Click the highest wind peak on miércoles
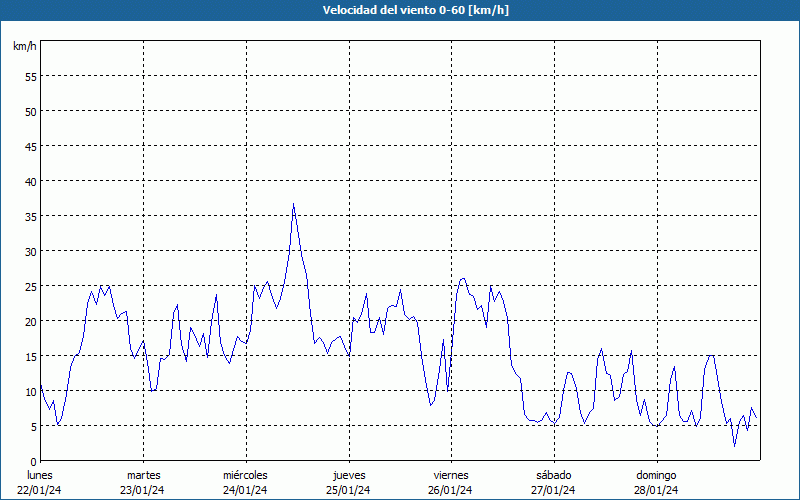800x500 pixels. point(293,204)
